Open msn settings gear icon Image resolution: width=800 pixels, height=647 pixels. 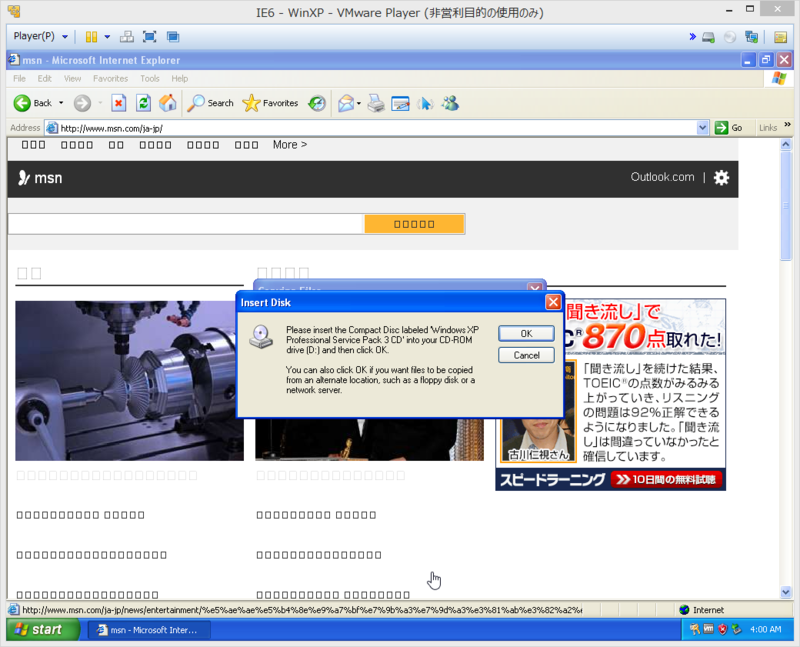721,178
